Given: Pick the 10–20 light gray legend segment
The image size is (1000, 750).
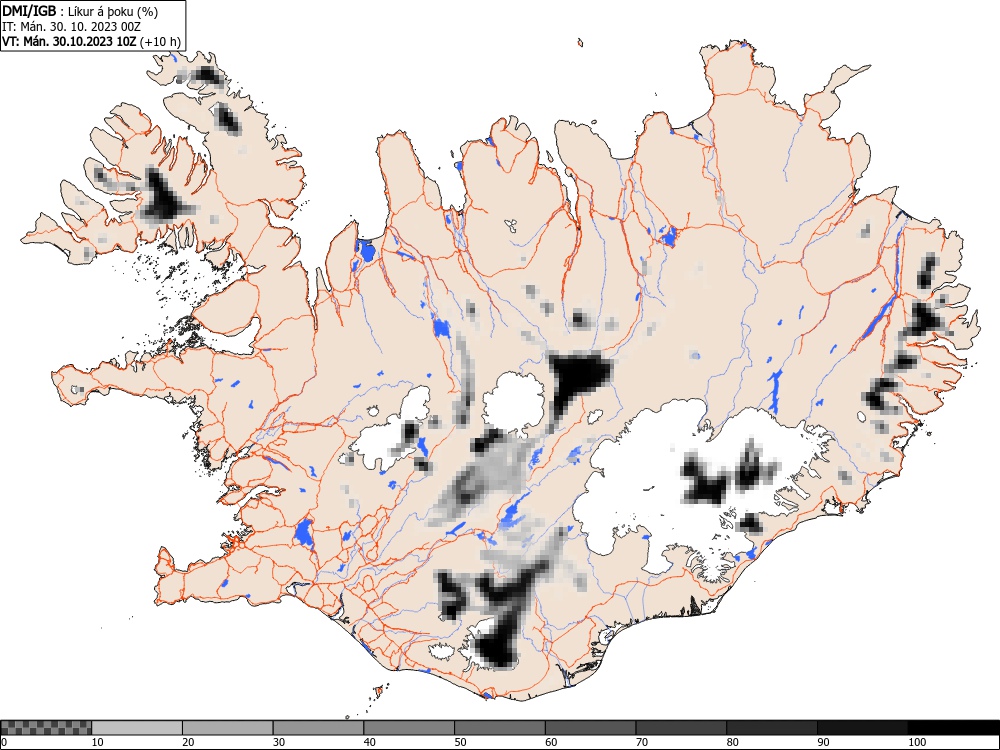Looking at the screenshot, I should [x=137, y=728].
